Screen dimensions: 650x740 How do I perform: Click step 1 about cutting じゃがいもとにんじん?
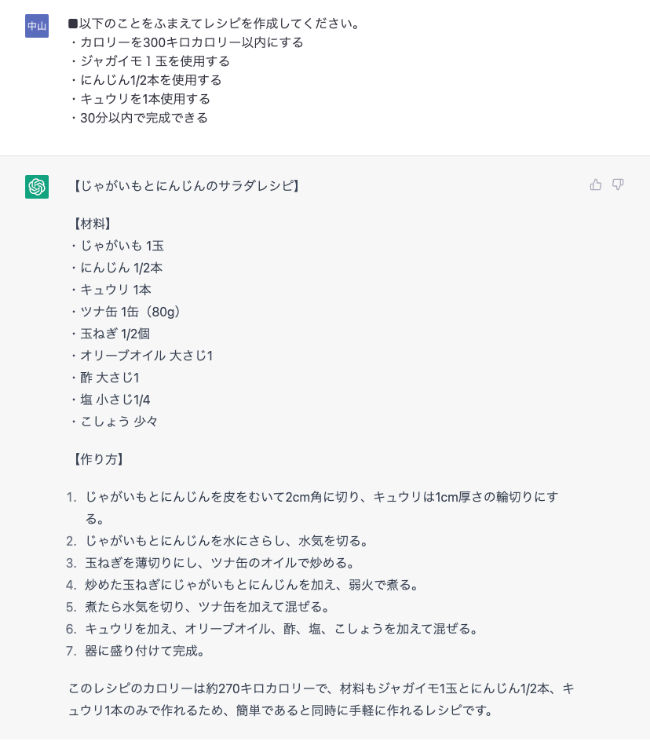312,508
